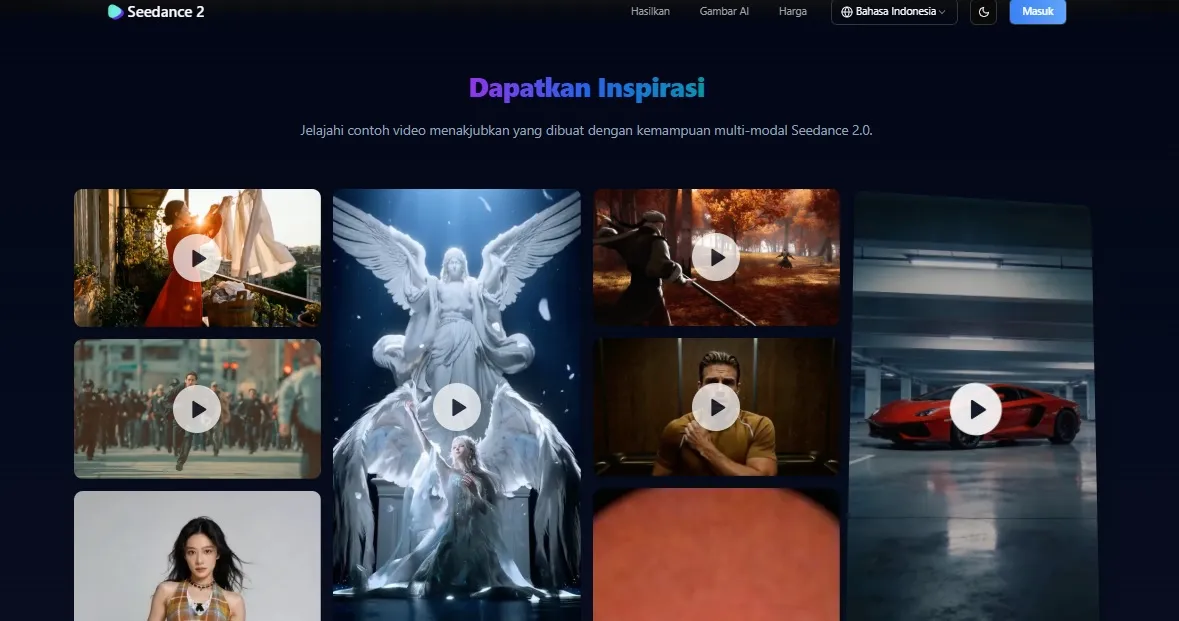Viewport: 1179px width, 621px height.
Task: Play the laundry balcony video
Action: (x=197, y=259)
